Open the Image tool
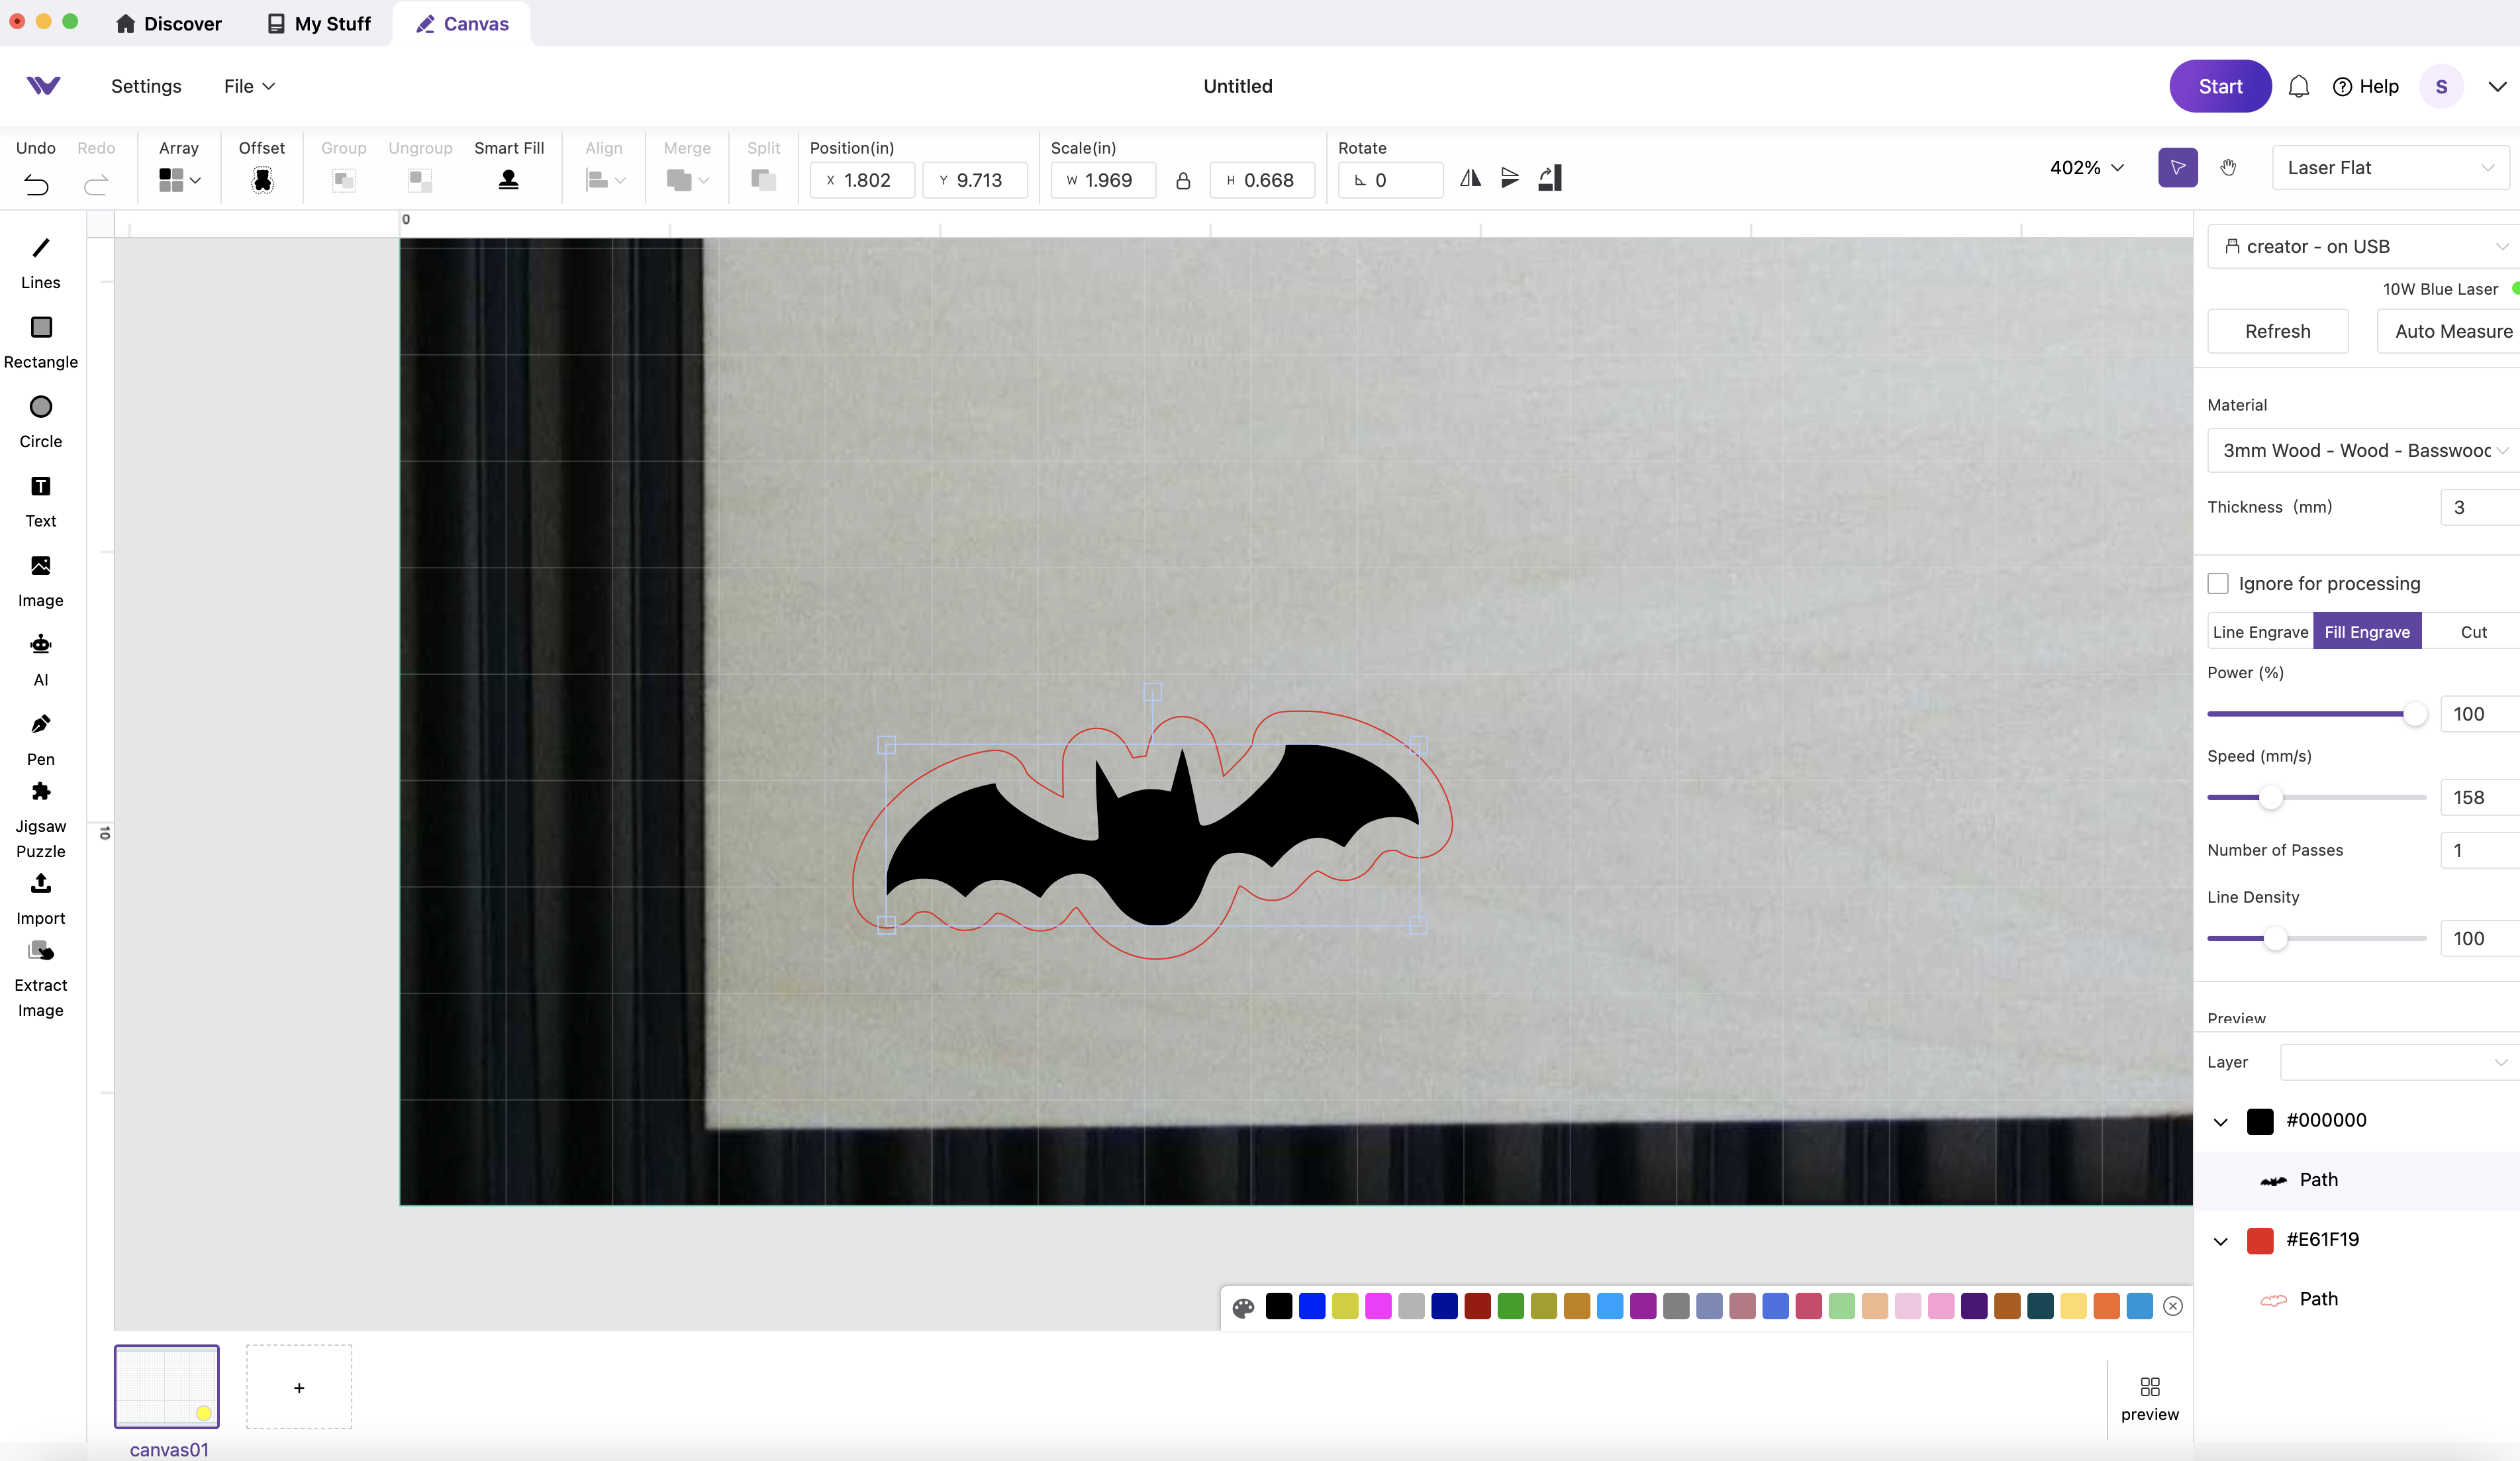The width and height of the screenshot is (2520, 1461). (40, 581)
